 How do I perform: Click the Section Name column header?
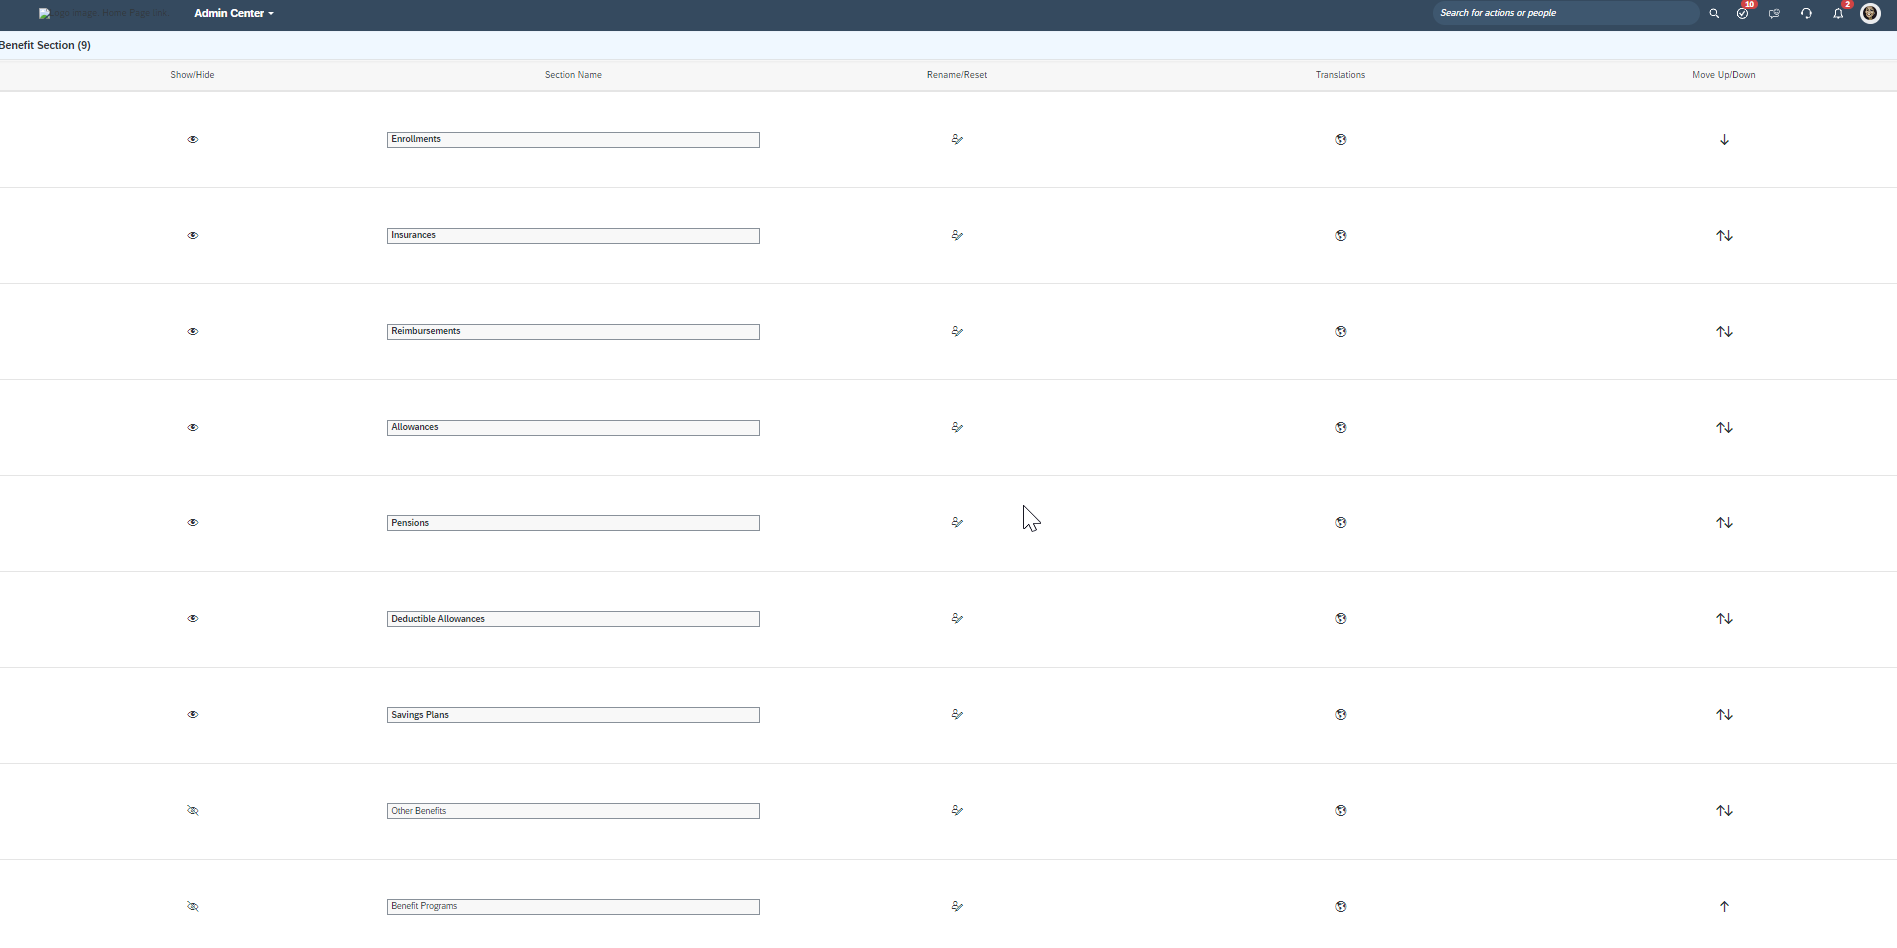573,75
